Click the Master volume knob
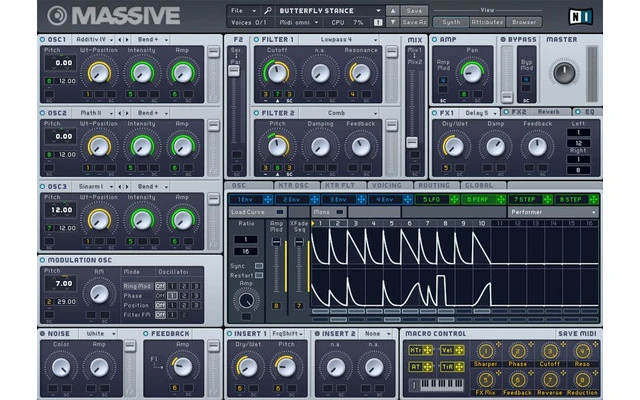640x400 pixels. pyautogui.click(x=564, y=73)
